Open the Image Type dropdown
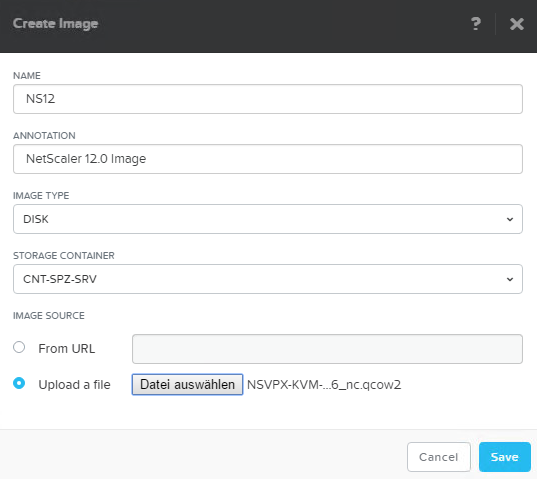 pos(268,219)
